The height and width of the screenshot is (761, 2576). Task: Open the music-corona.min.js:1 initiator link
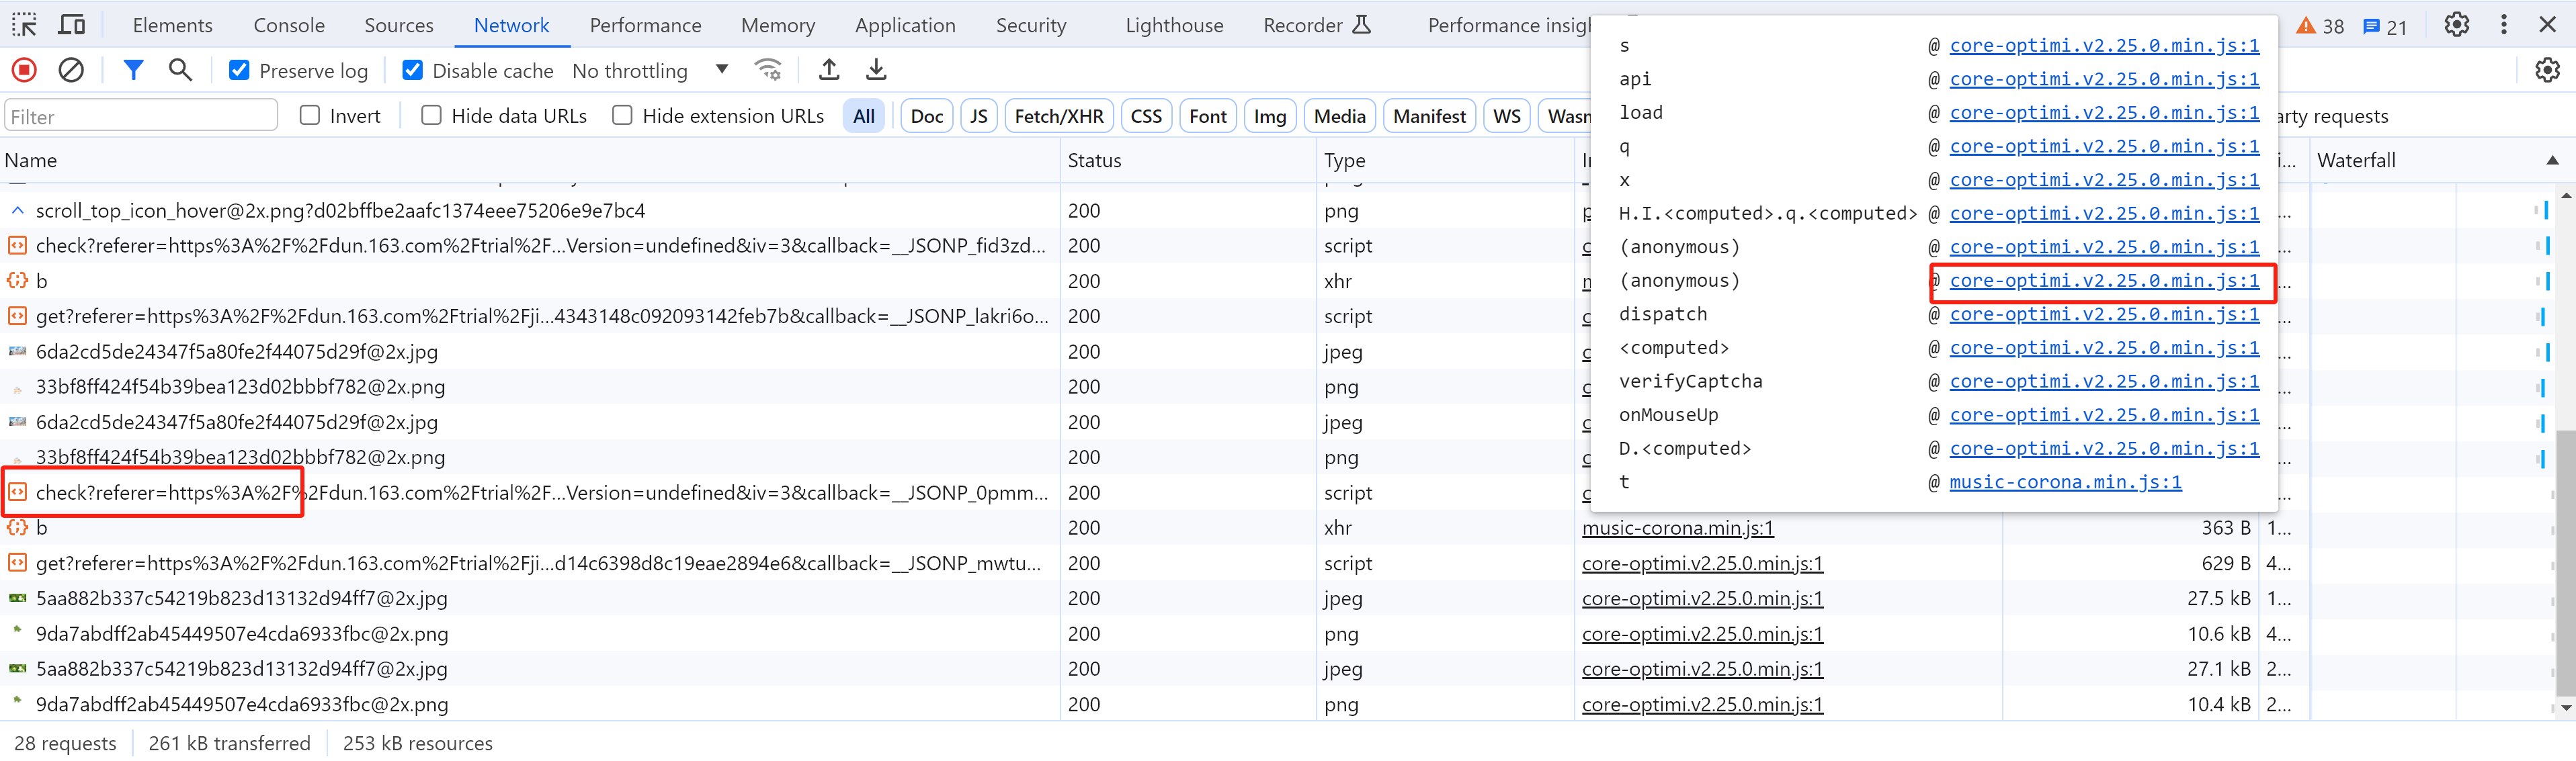coord(1677,528)
